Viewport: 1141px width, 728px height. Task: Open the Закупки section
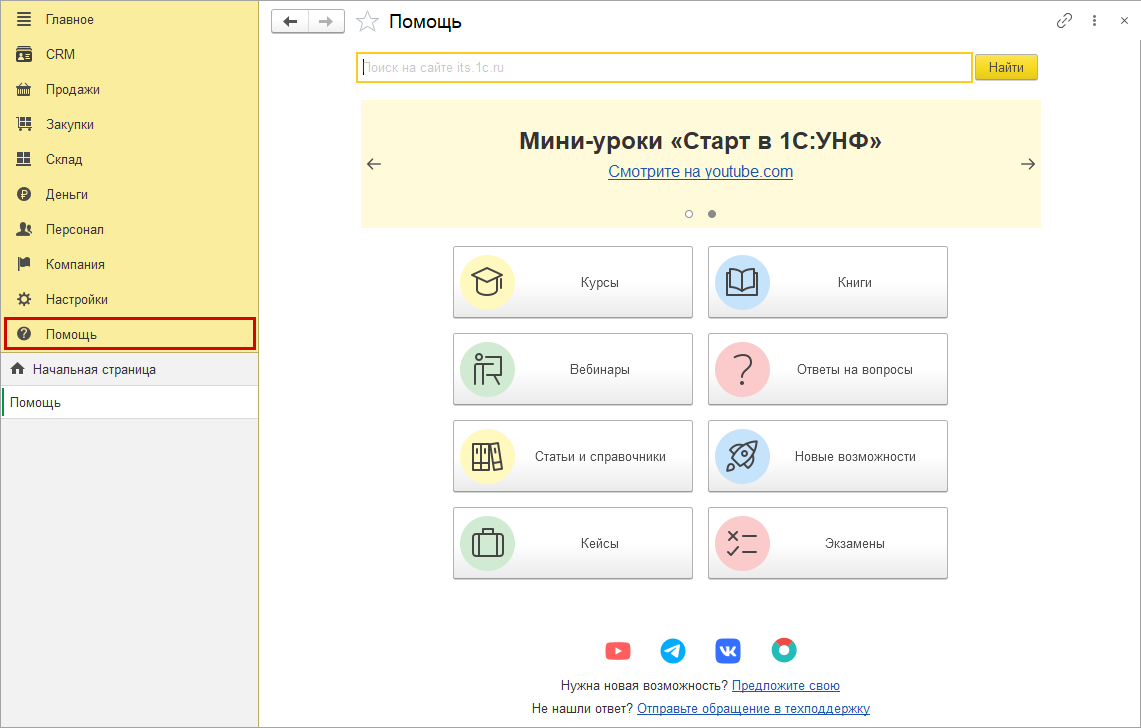[130, 124]
